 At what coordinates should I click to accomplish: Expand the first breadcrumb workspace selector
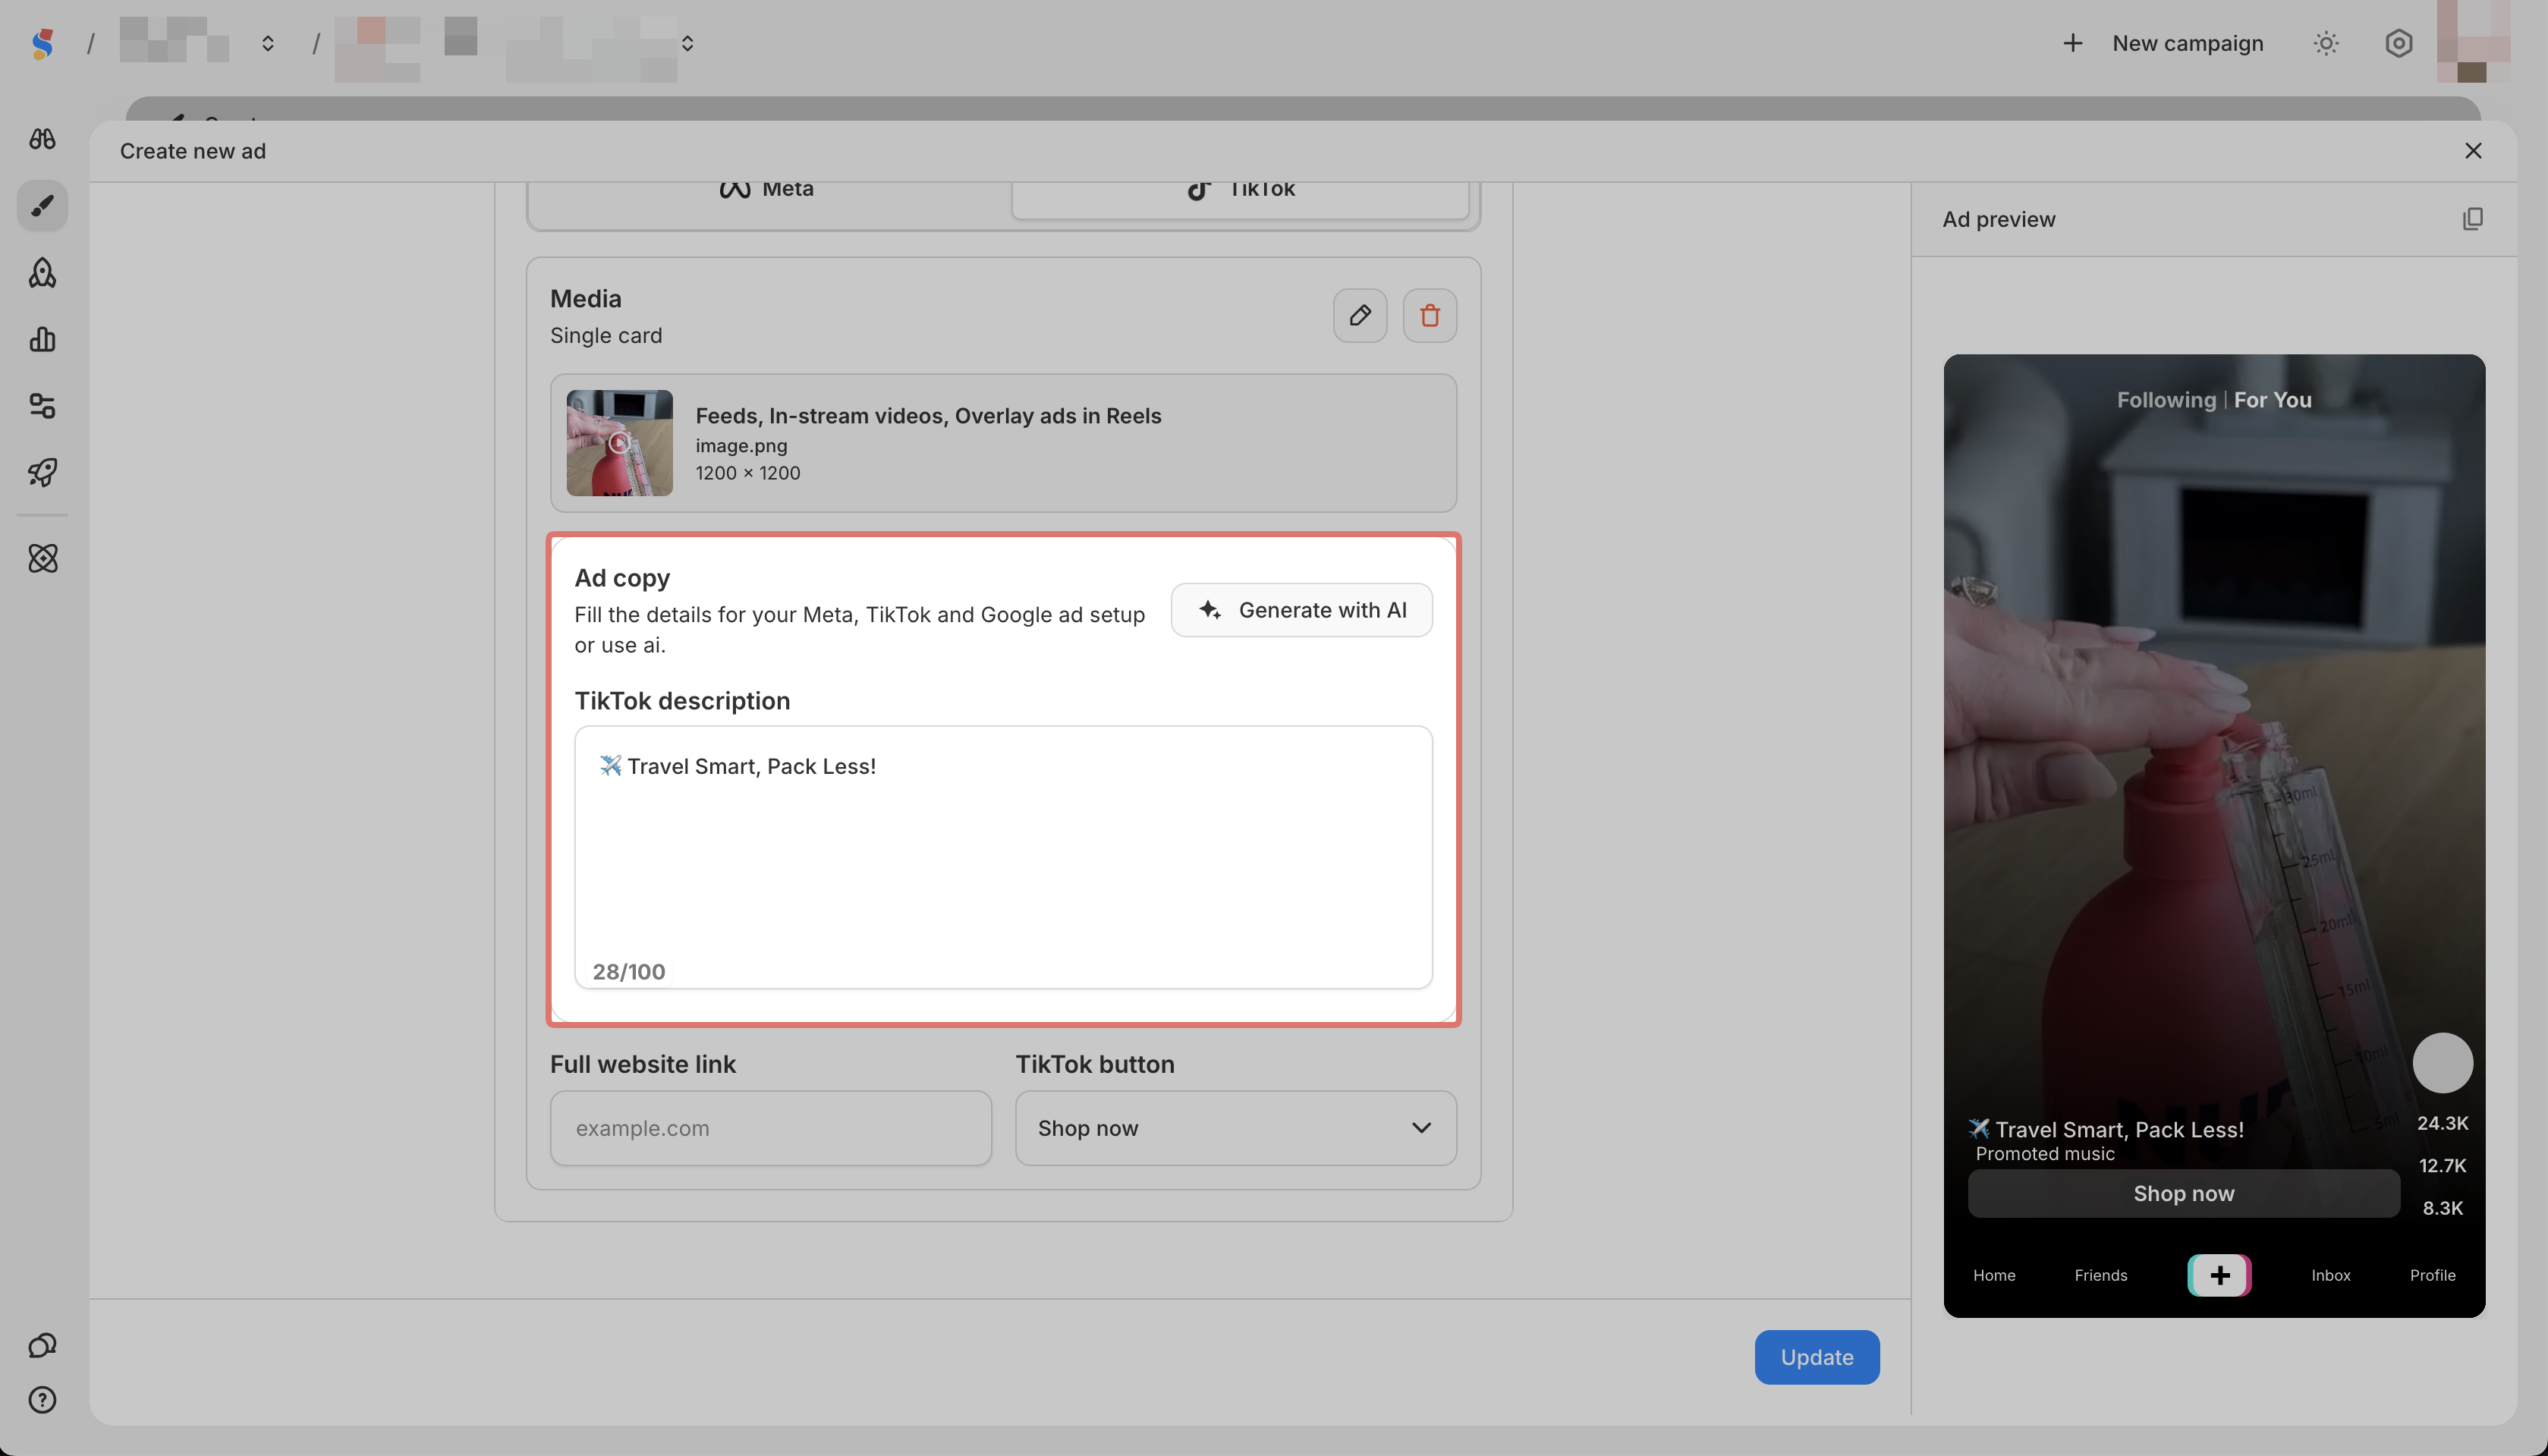coord(268,43)
